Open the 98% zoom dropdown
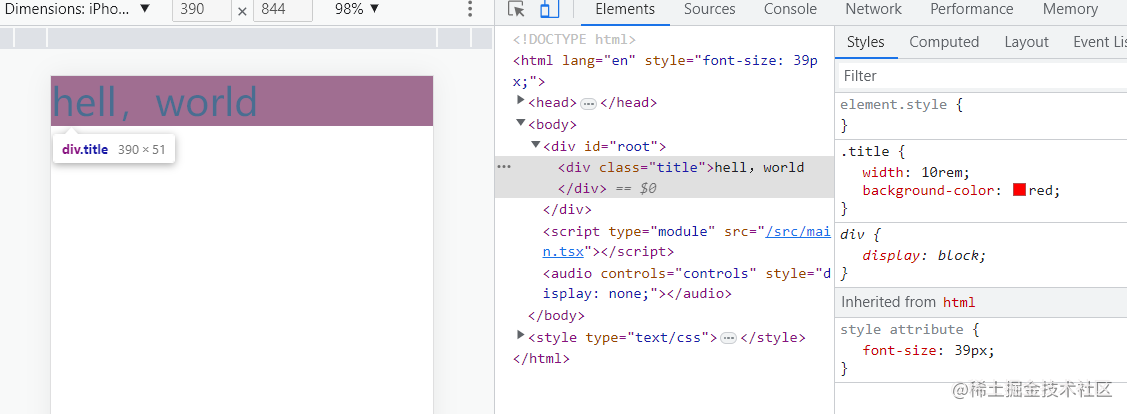The image size is (1127, 414). 356,9
